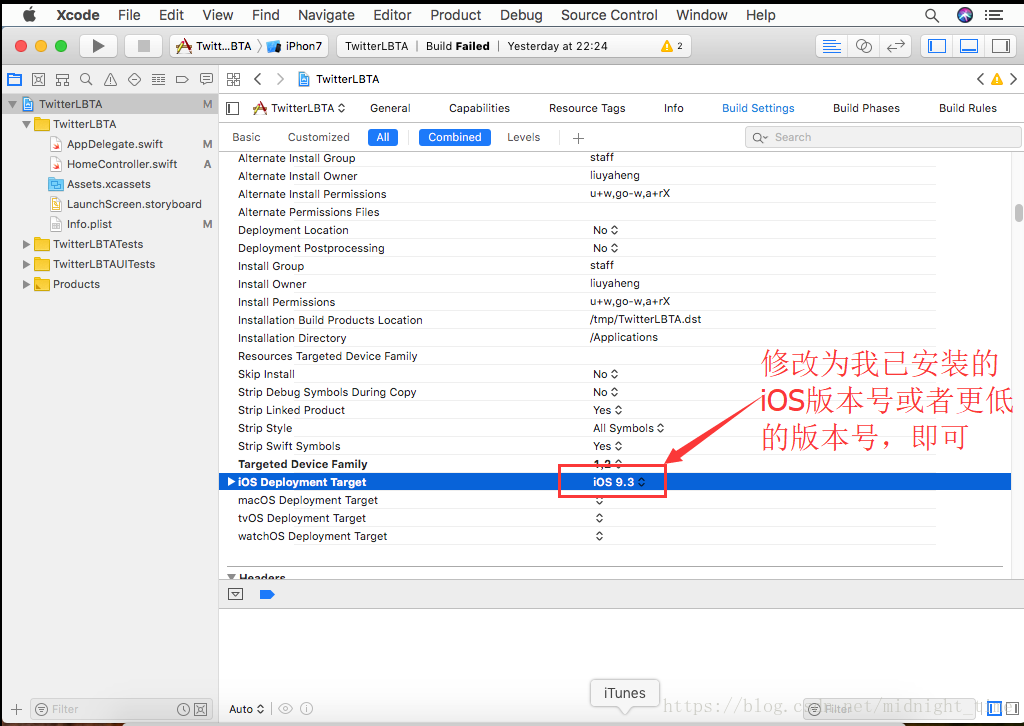Viewport: 1024px width, 726px height.
Task: Show the Project navigator folder icon
Action: click(x=14, y=80)
